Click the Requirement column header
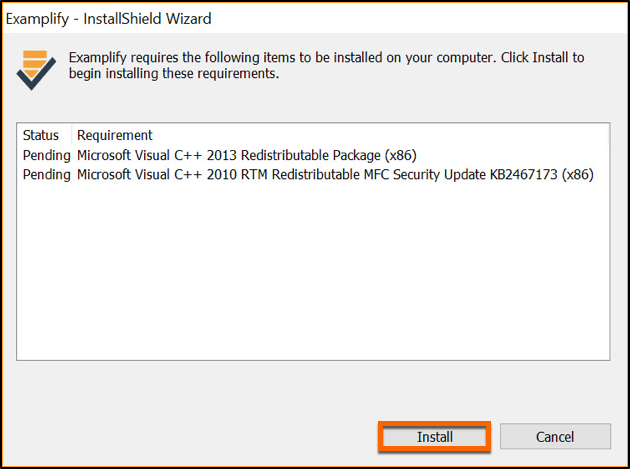This screenshot has width=630, height=469. pos(115,135)
